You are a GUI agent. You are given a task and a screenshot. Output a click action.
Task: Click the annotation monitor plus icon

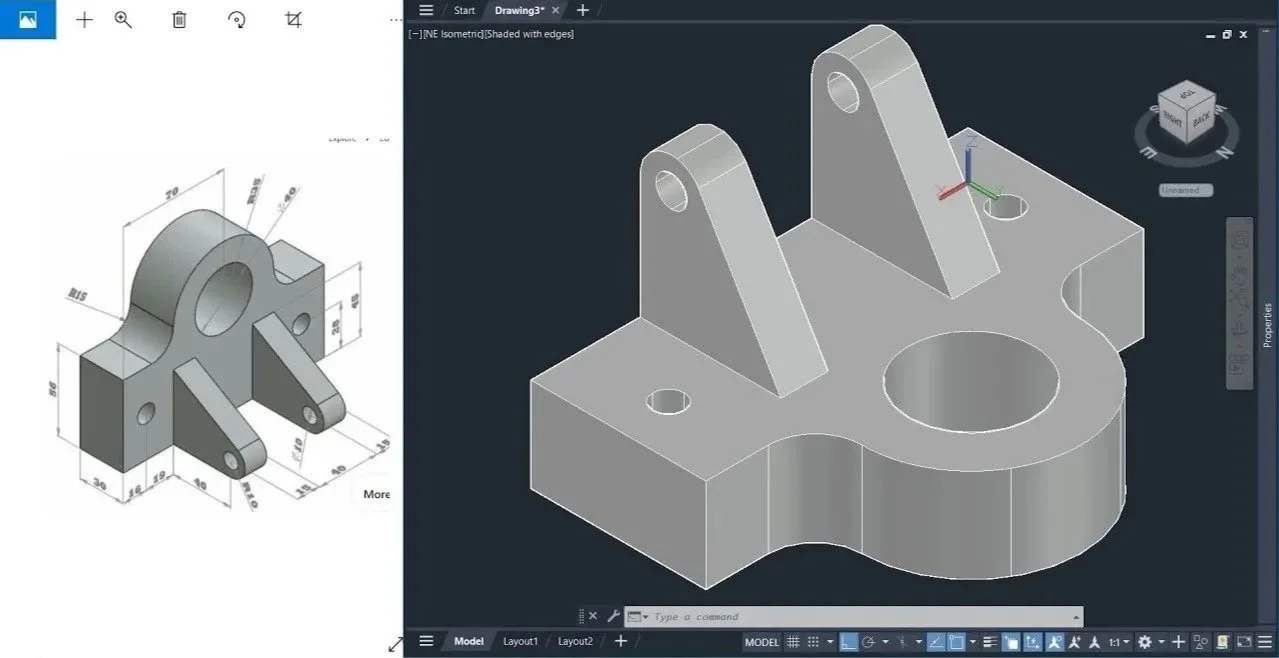click(1179, 642)
